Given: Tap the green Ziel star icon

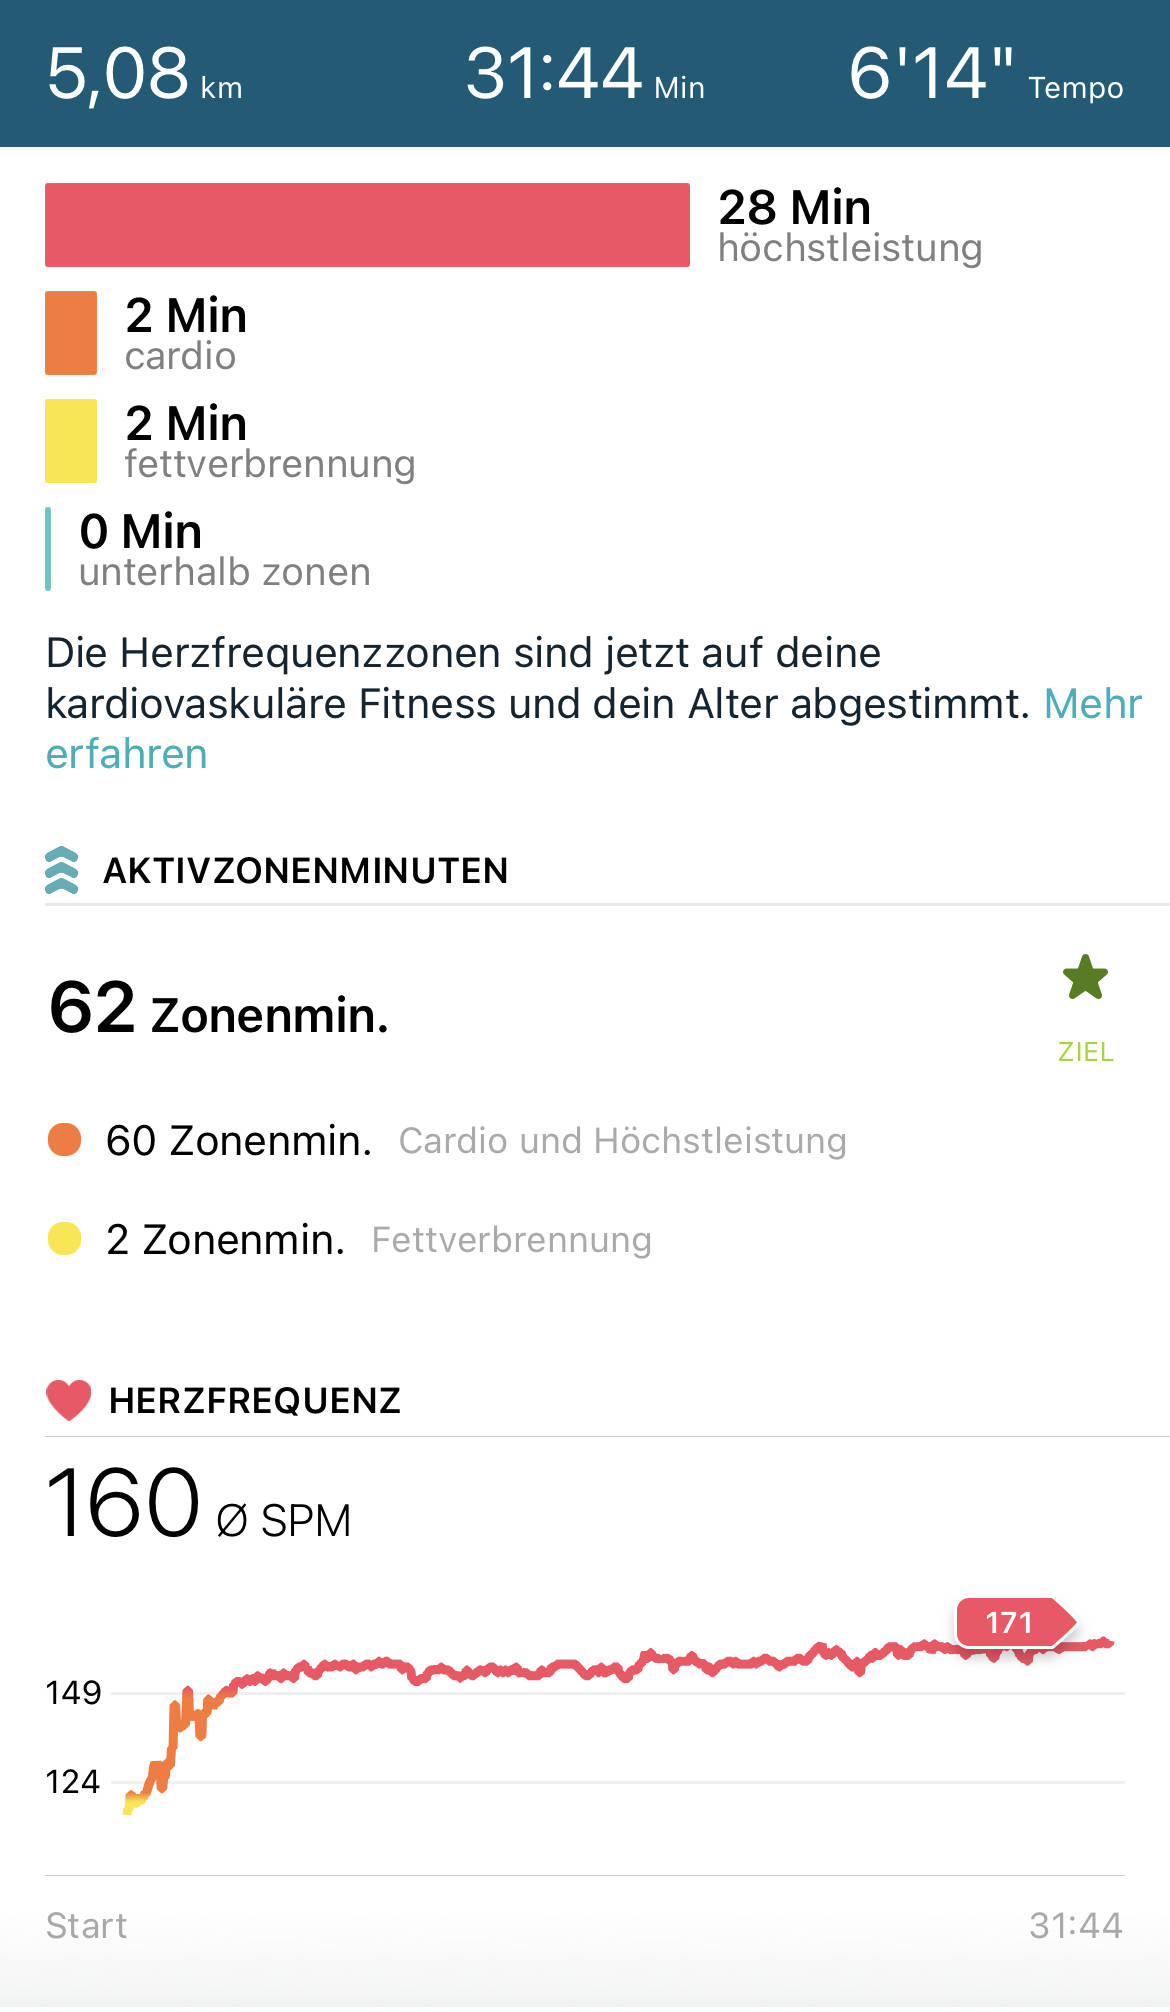Looking at the screenshot, I should point(1085,978).
